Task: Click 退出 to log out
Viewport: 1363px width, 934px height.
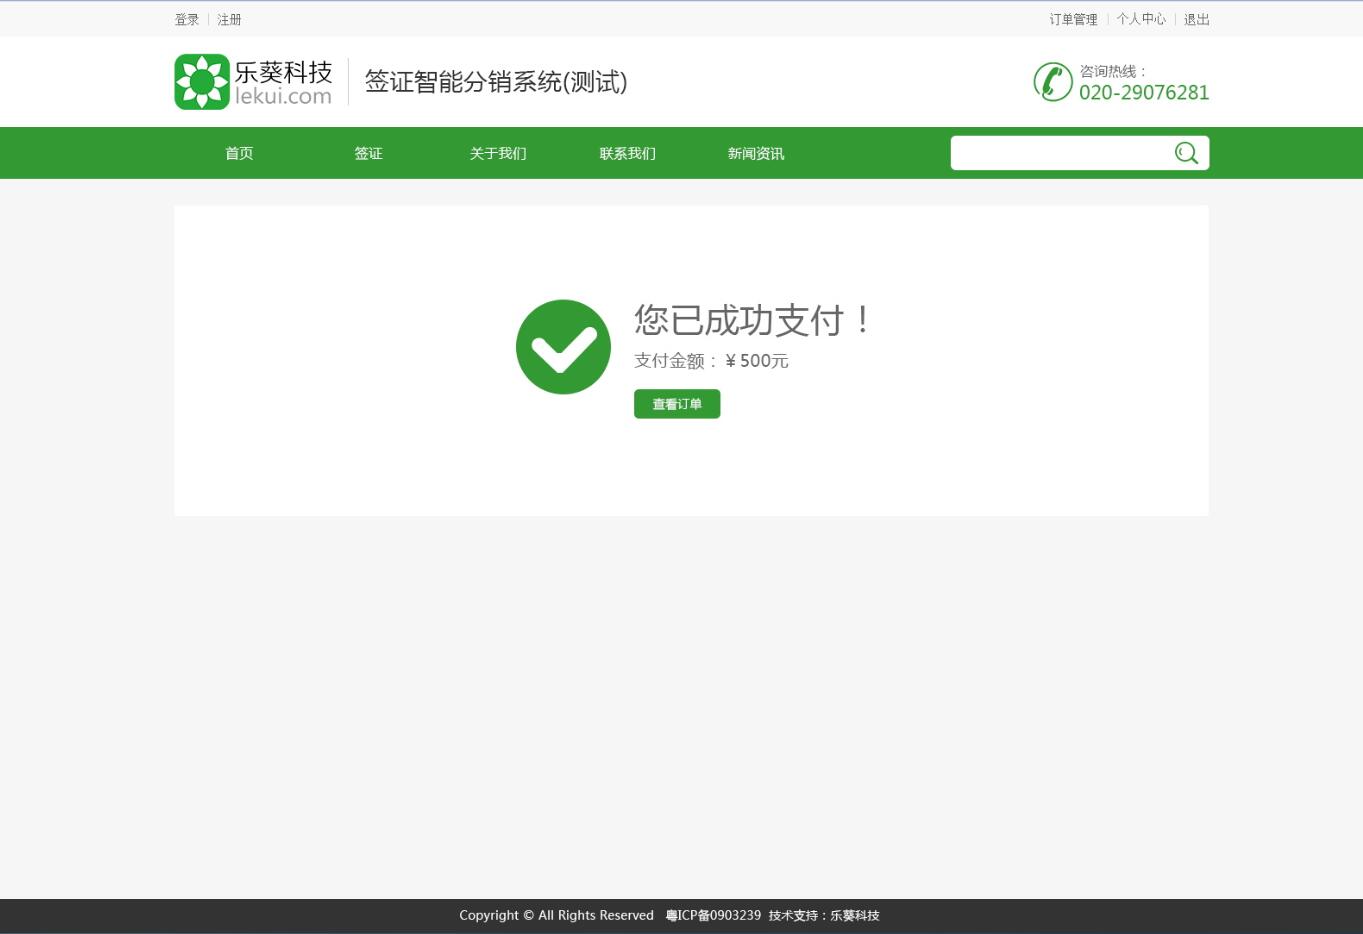Action: (x=1196, y=18)
